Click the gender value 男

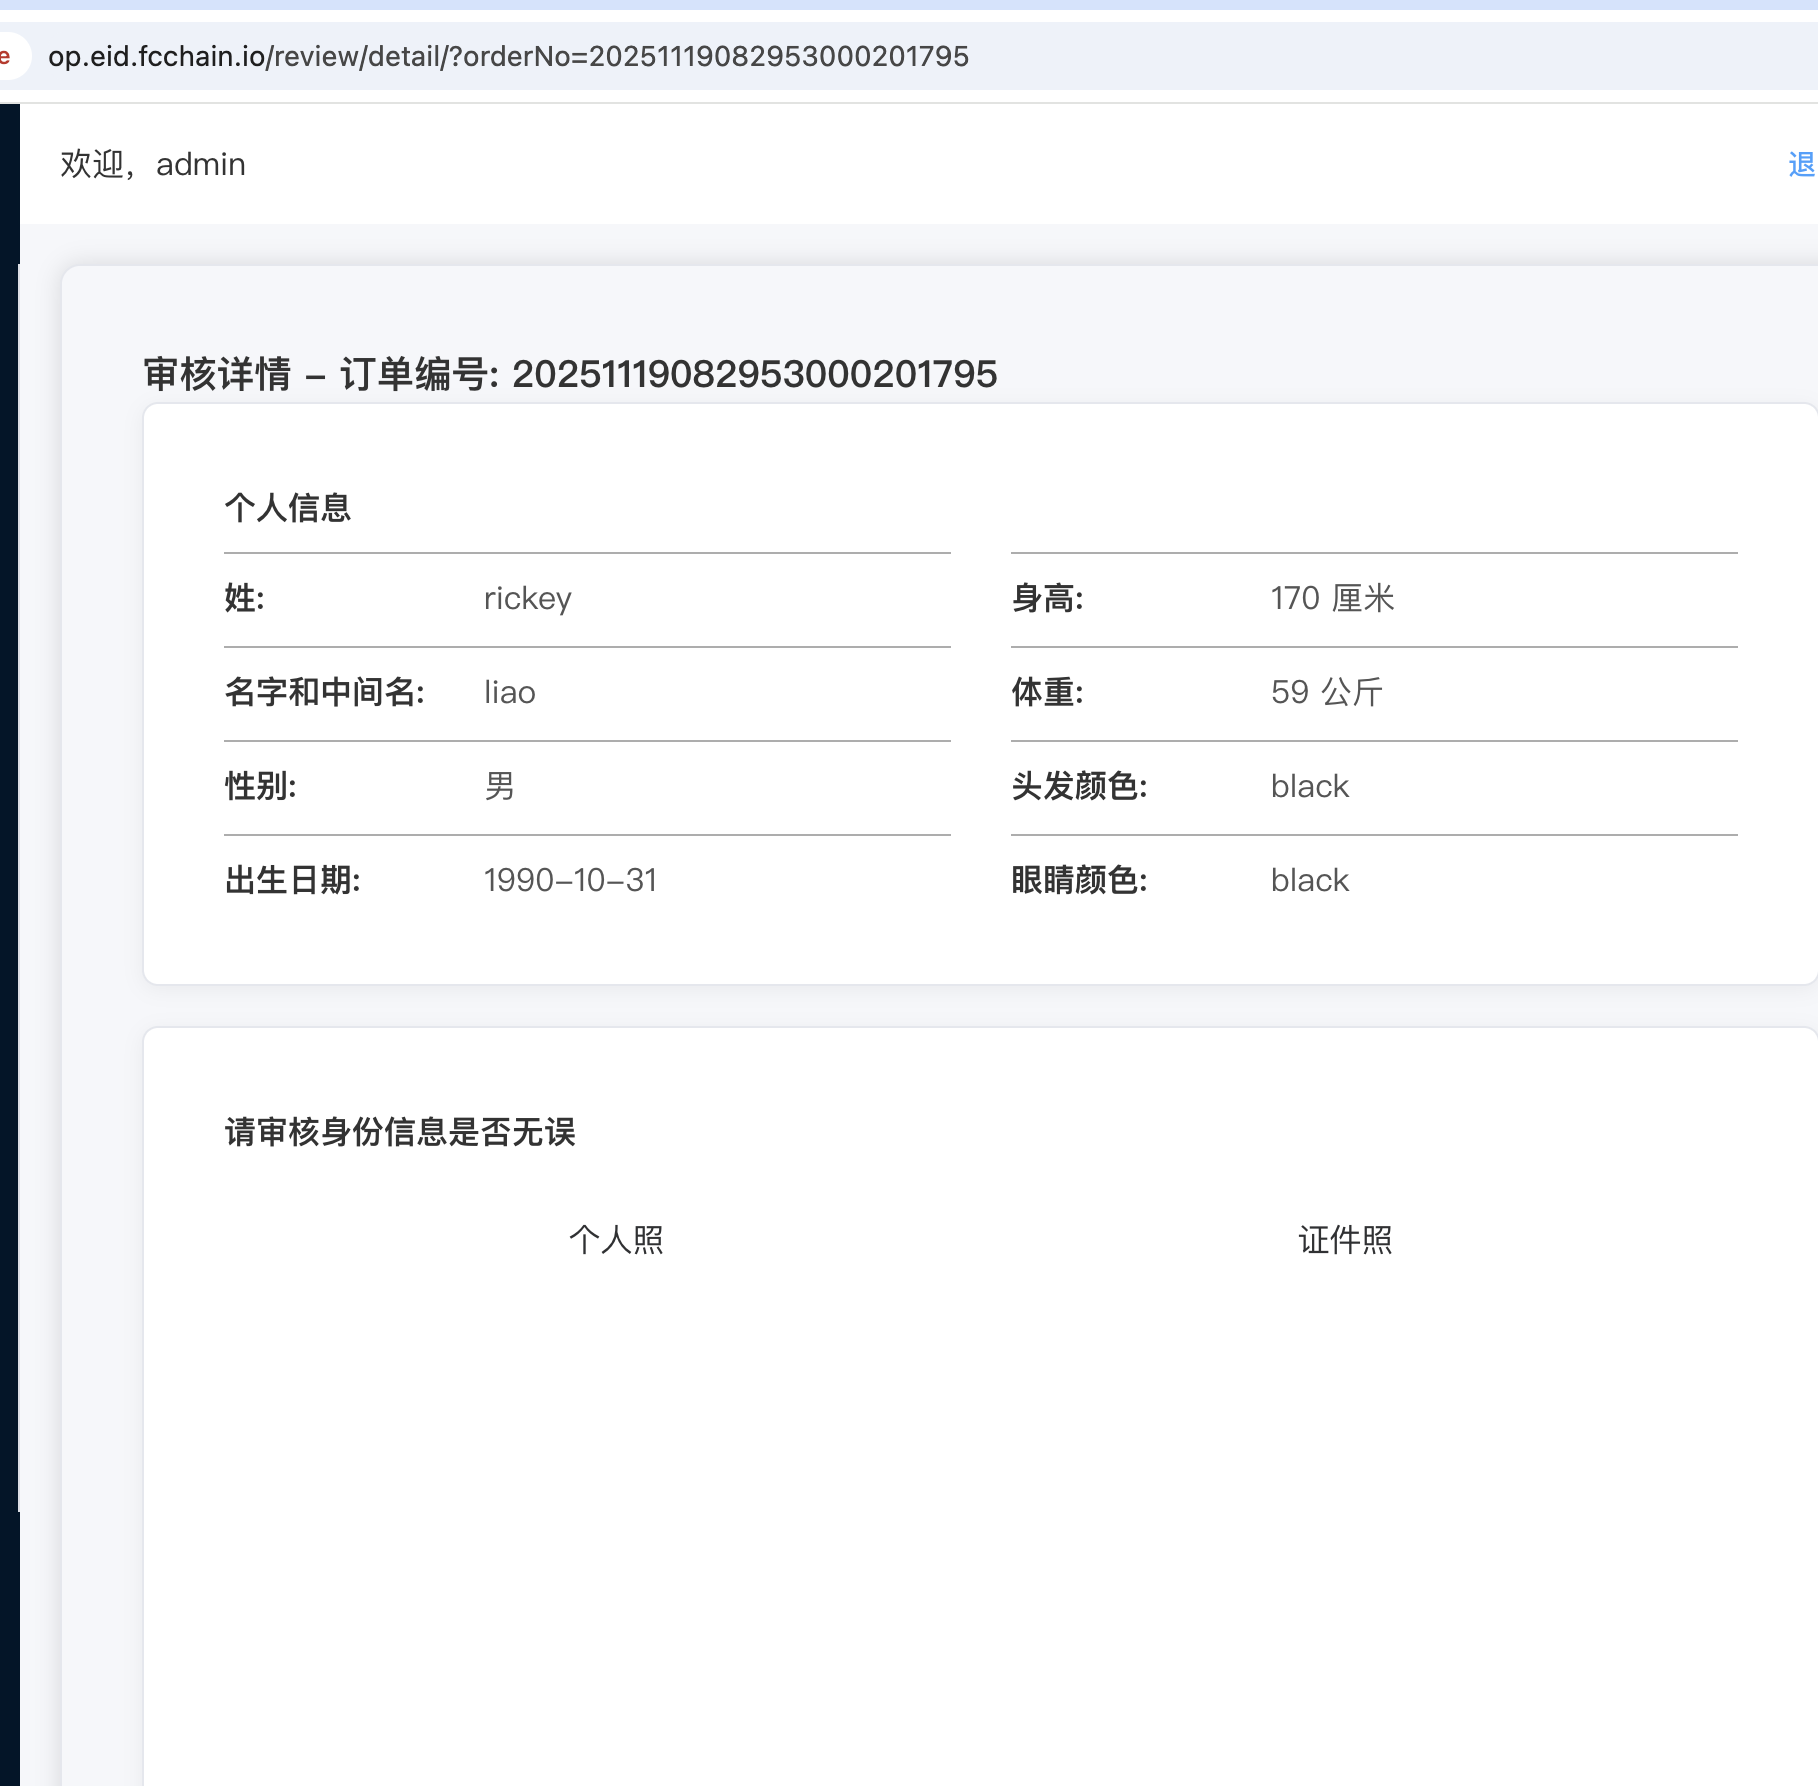(x=499, y=786)
